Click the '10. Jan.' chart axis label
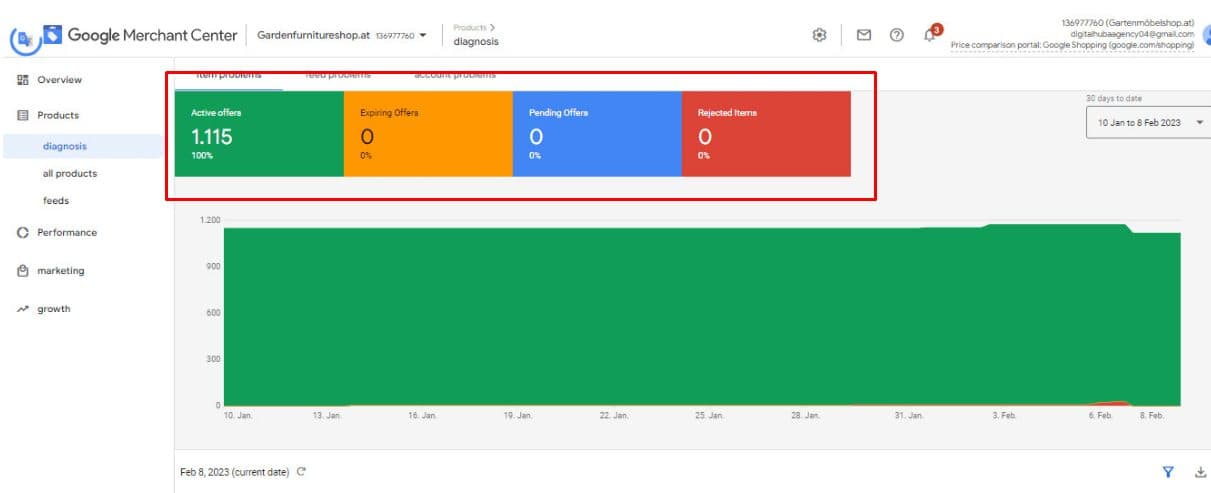 [238, 415]
